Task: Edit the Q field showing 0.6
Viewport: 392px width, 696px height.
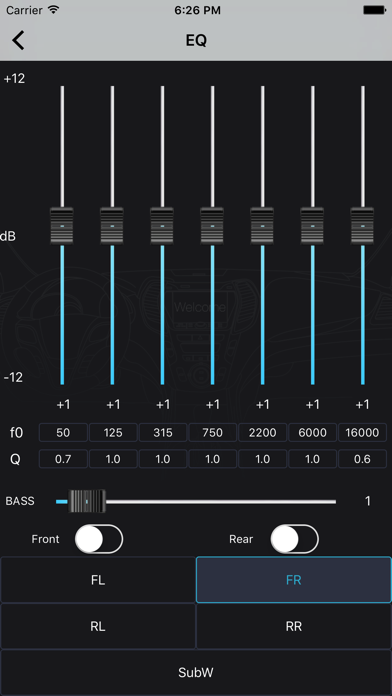Action: 362,459
